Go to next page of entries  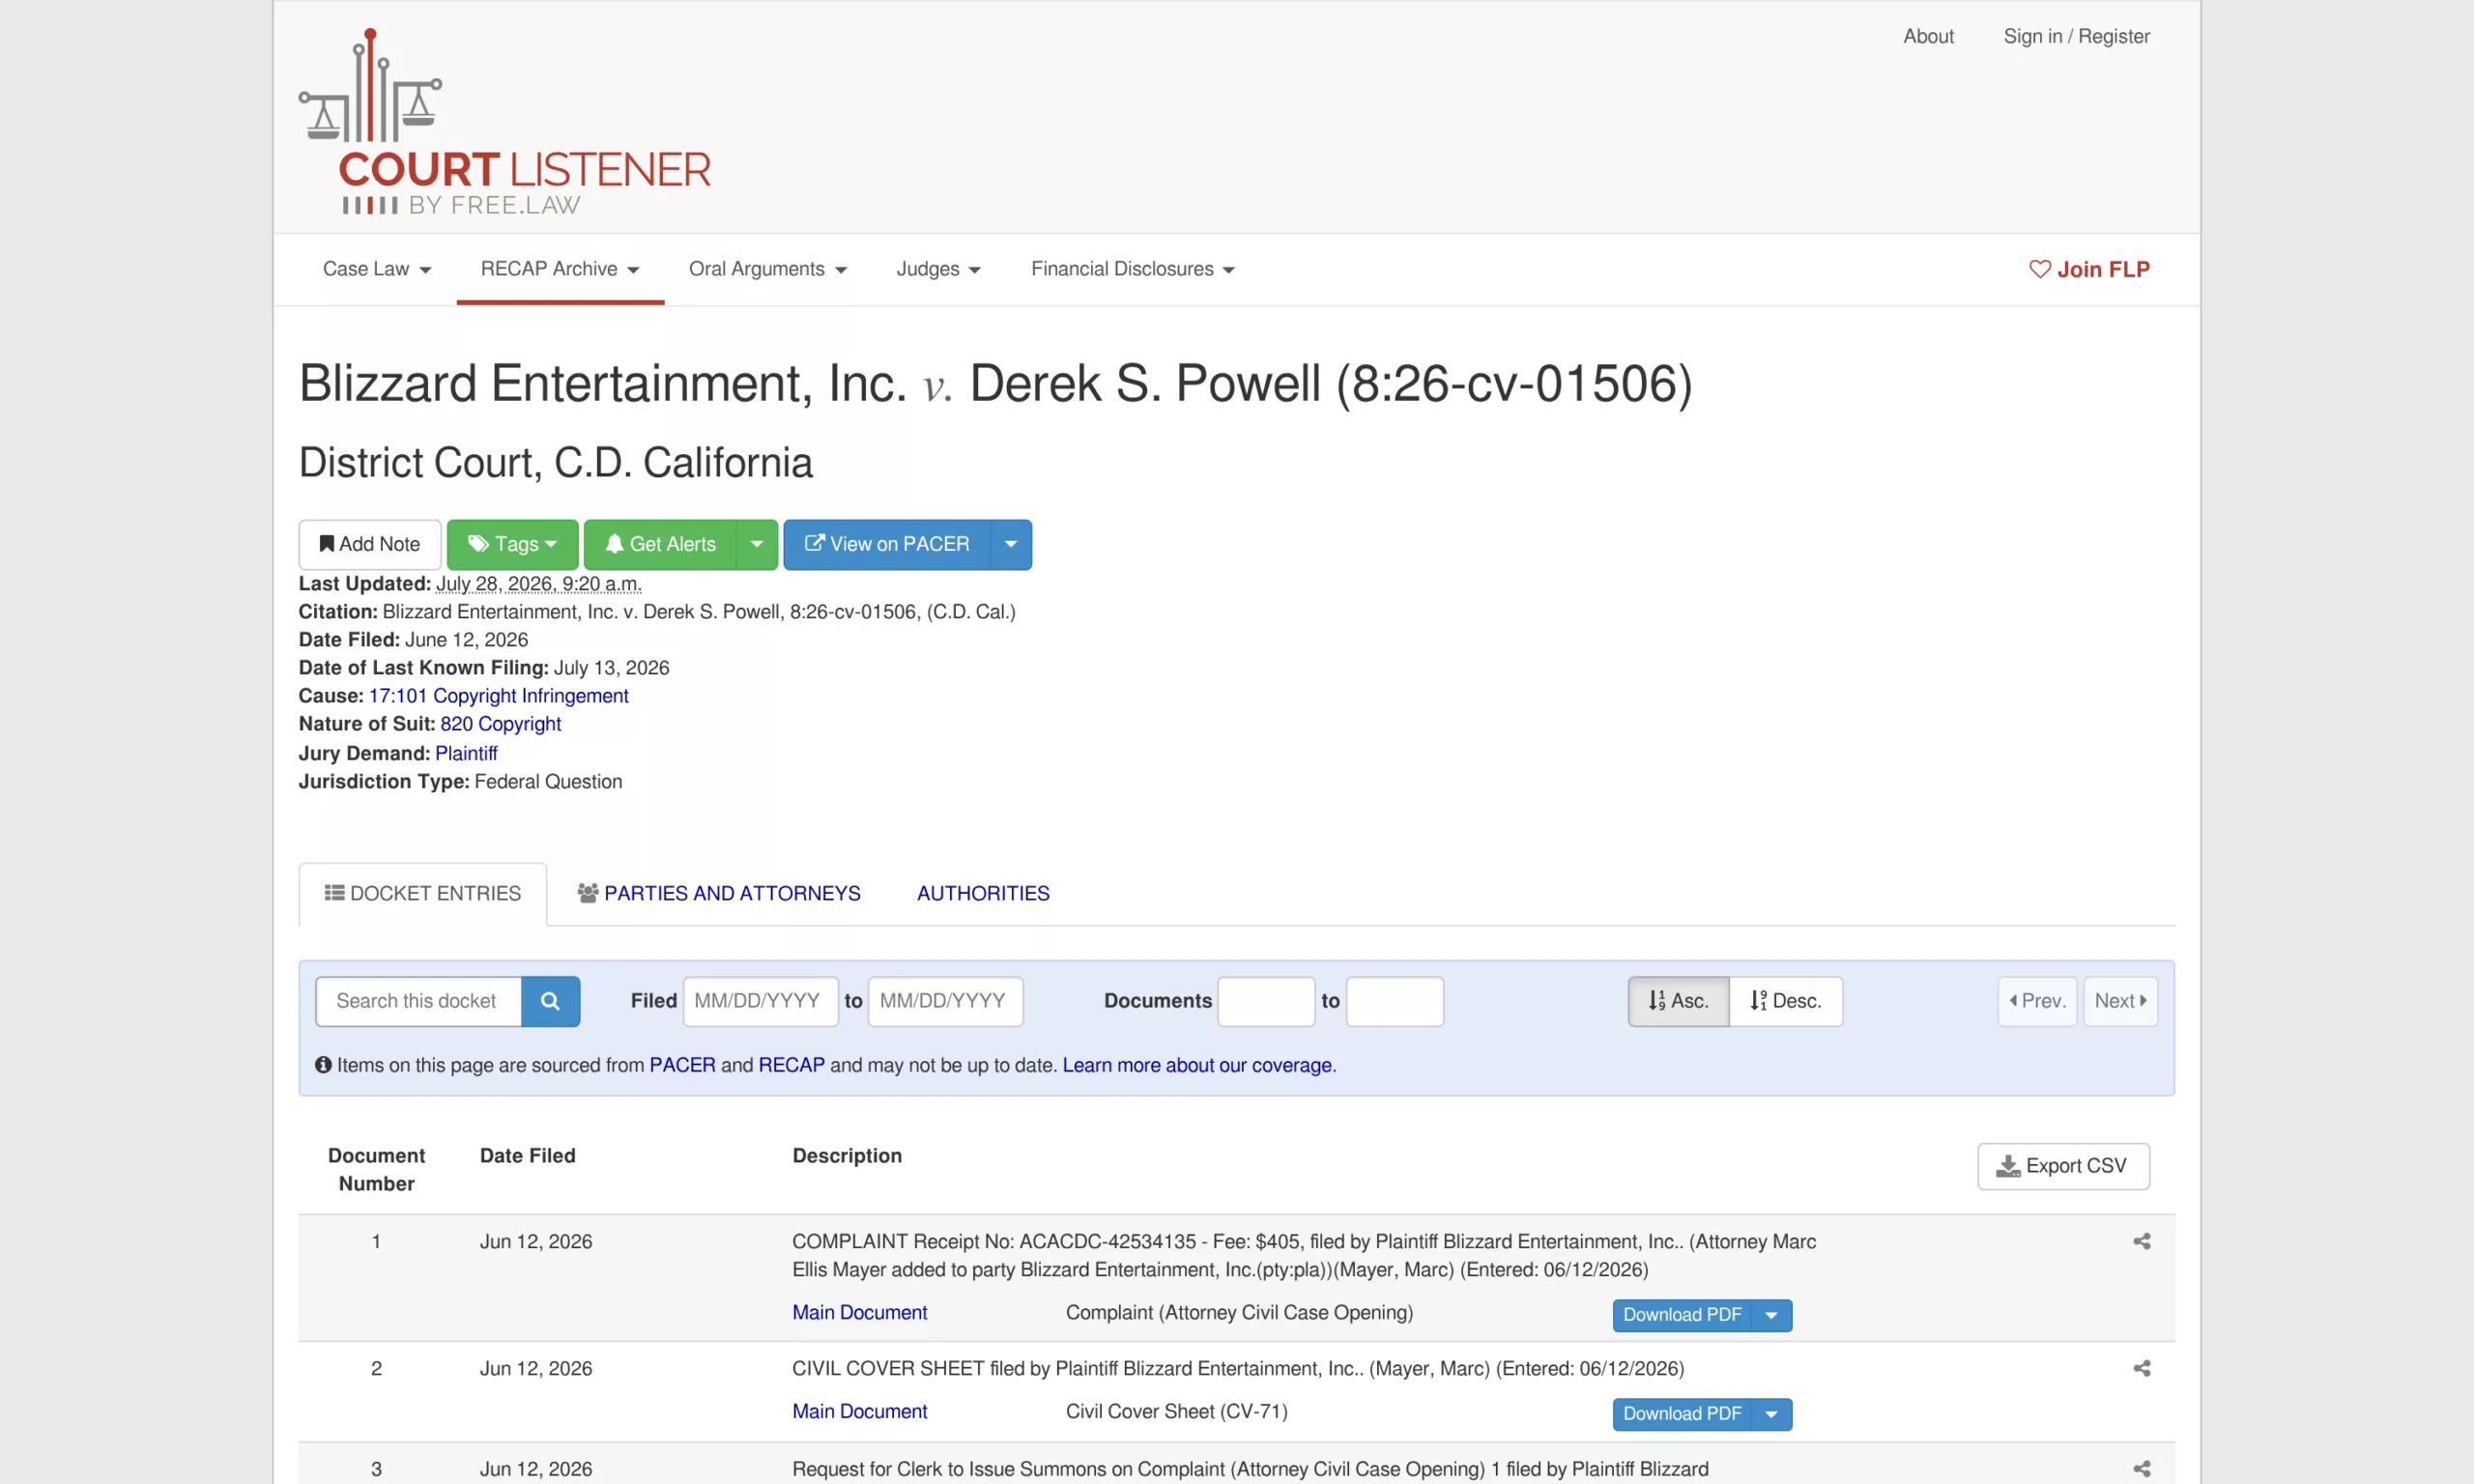coord(2120,1001)
